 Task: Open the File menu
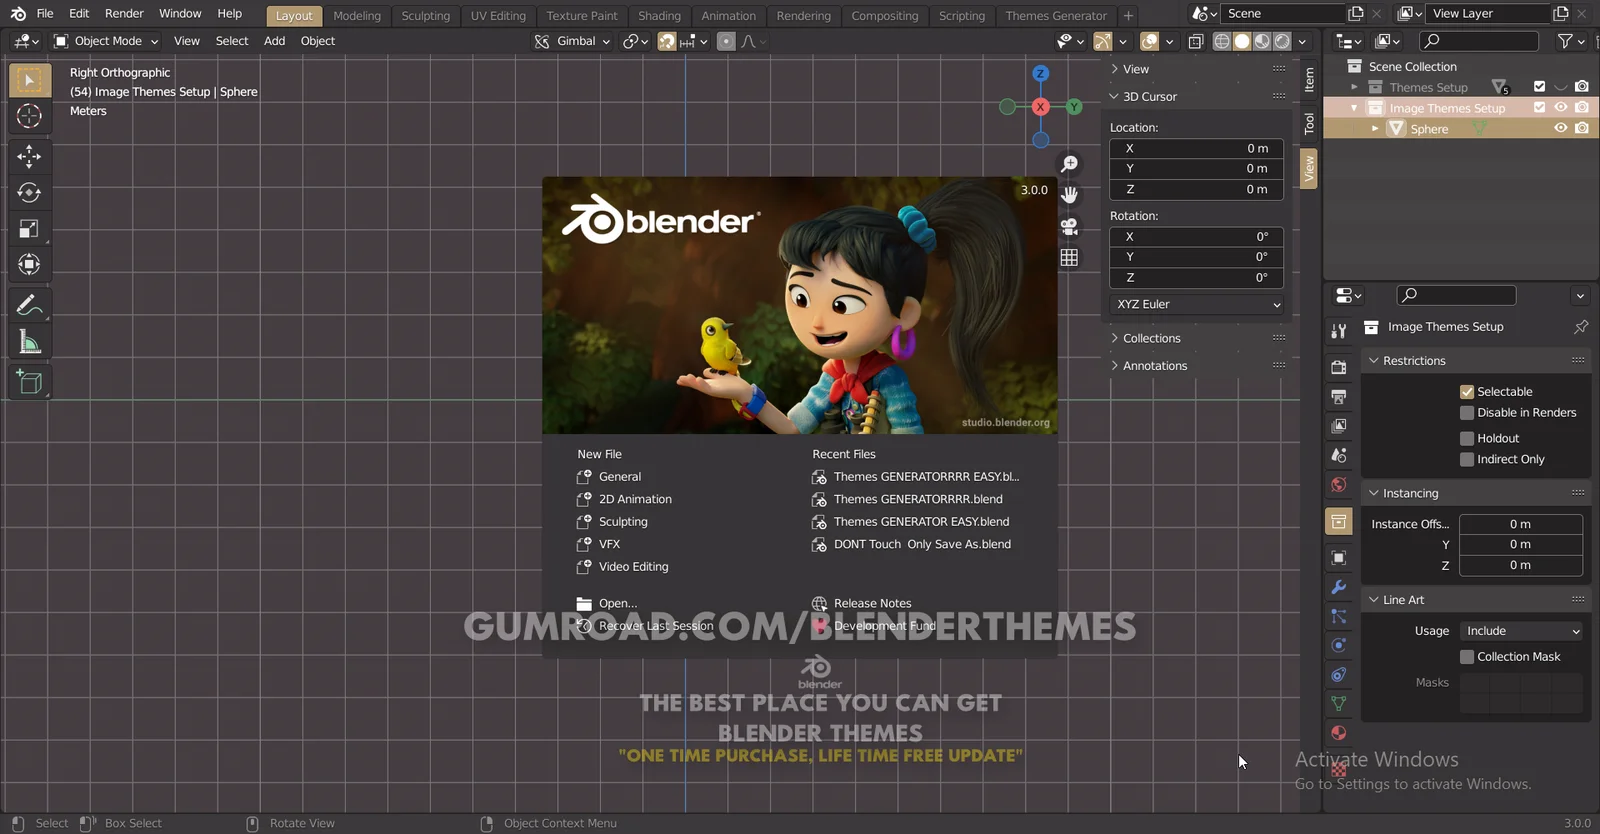45,13
